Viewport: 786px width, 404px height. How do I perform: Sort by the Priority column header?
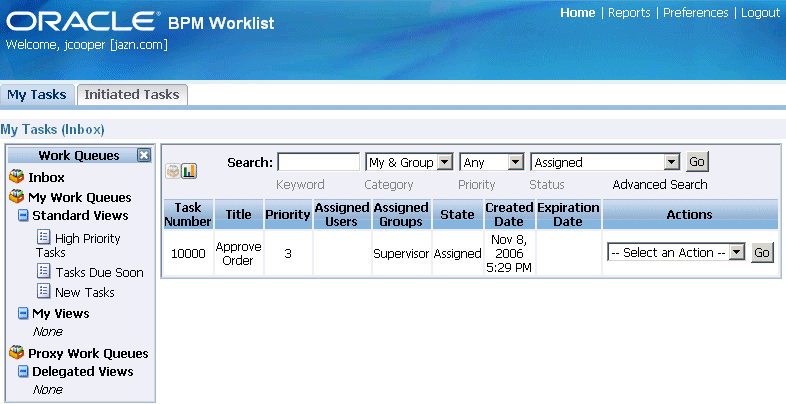[x=288, y=215]
